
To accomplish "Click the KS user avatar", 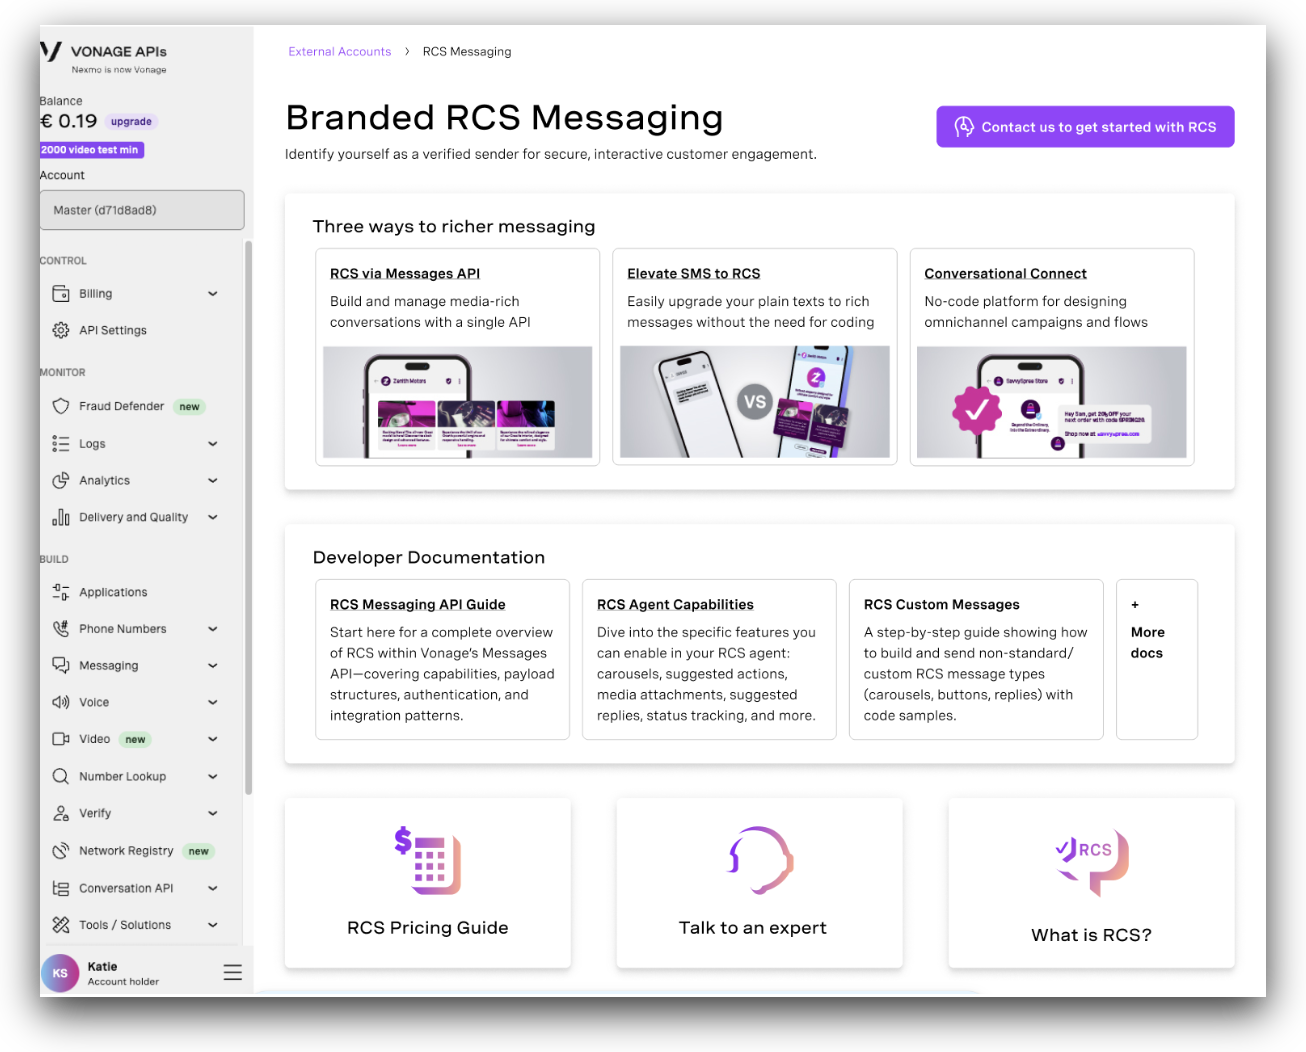I will (60, 973).
